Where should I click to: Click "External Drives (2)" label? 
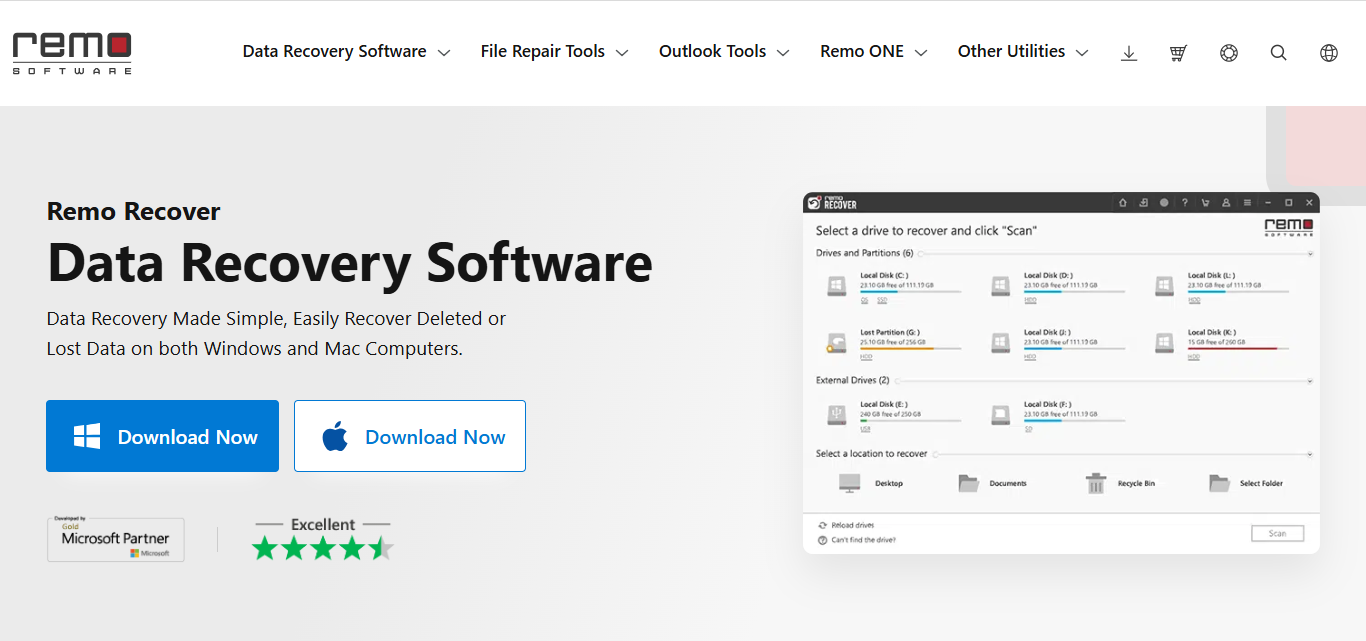pos(852,380)
